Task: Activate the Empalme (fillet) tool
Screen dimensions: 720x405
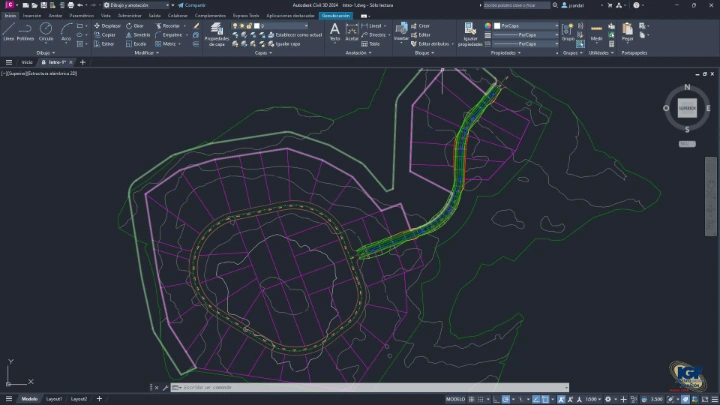Action: [x=169, y=35]
